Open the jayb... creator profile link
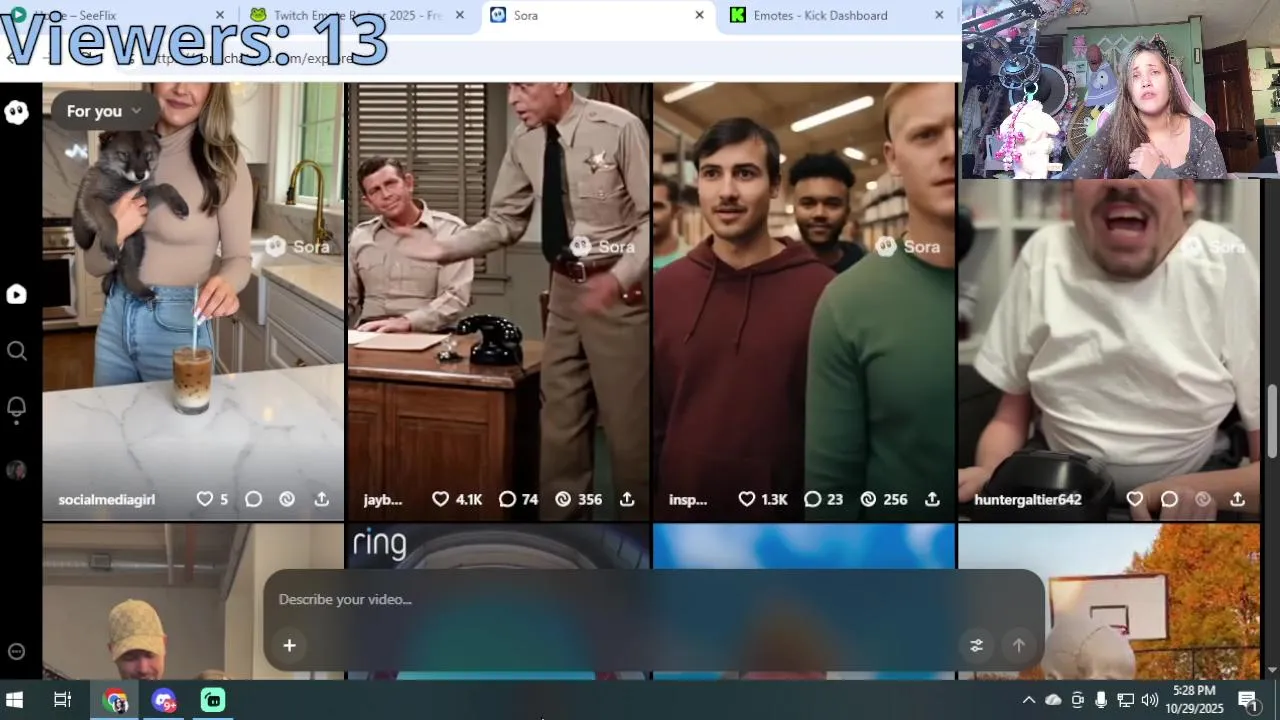 click(383, 499)
